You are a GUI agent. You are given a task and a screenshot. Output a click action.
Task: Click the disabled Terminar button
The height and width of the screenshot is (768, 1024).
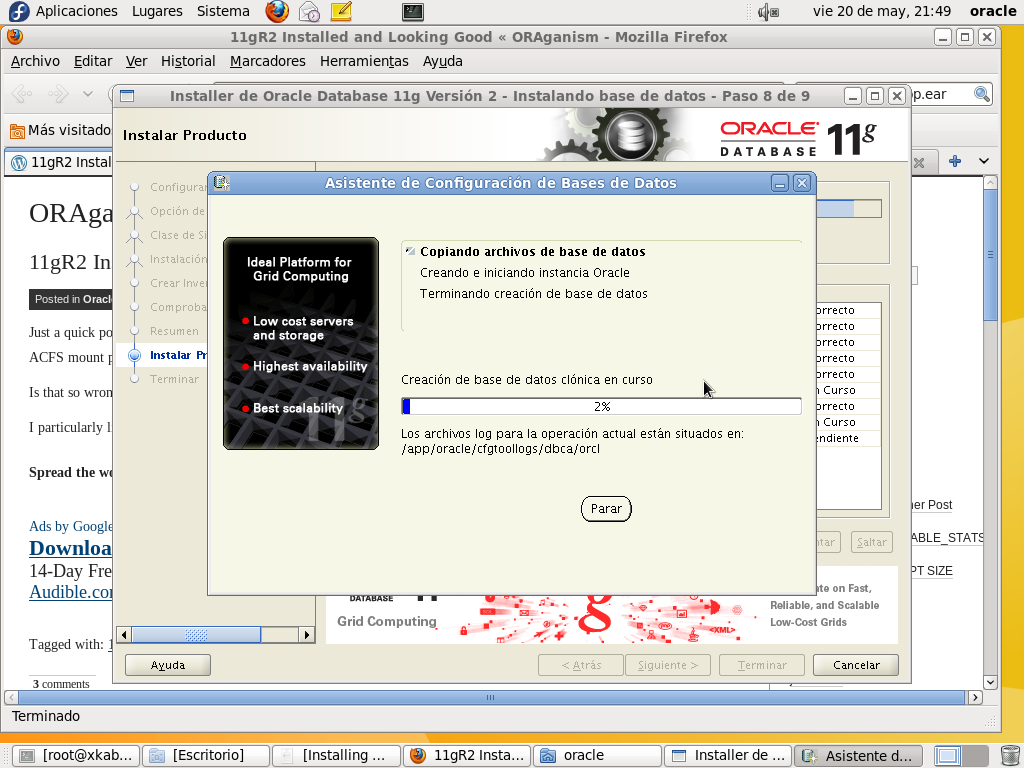pyautogui.click(x=761, y=665)
